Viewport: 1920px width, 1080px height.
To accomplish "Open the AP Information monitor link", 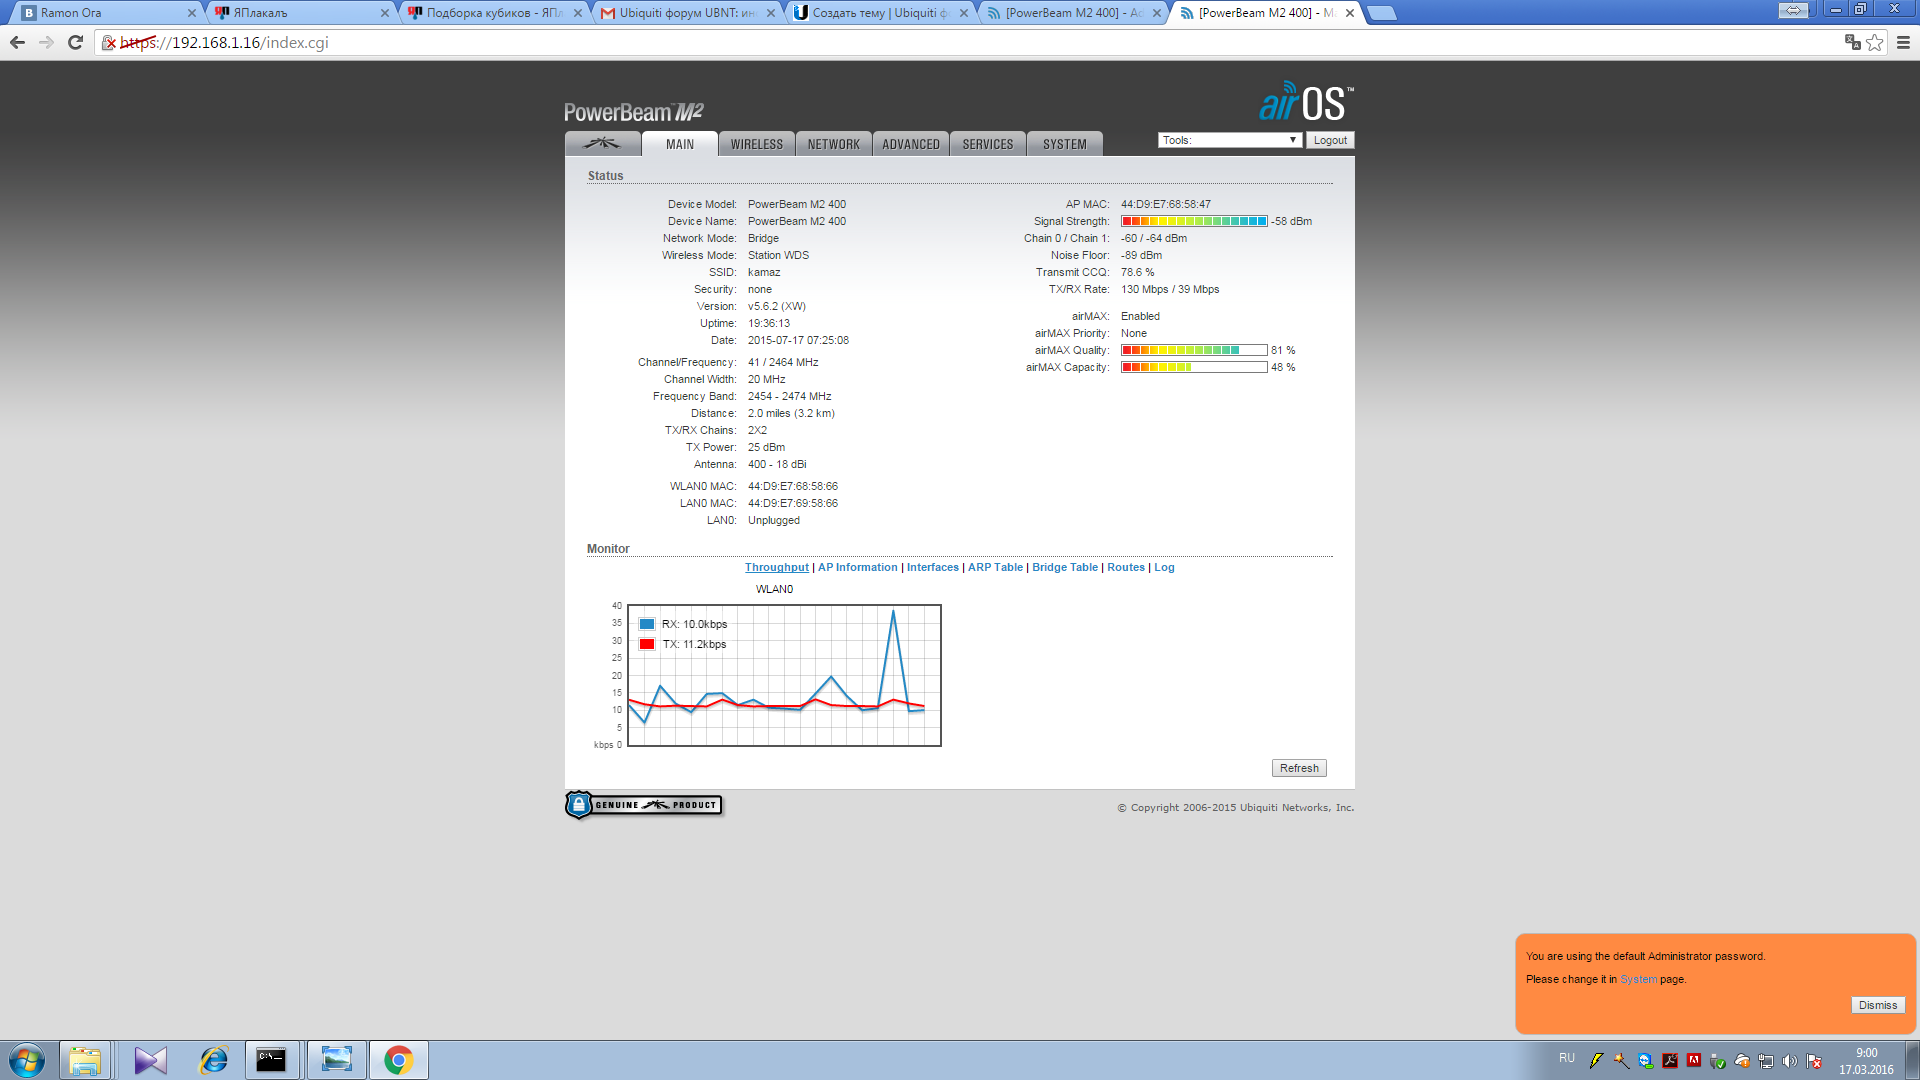I will (x=857, y=567).
